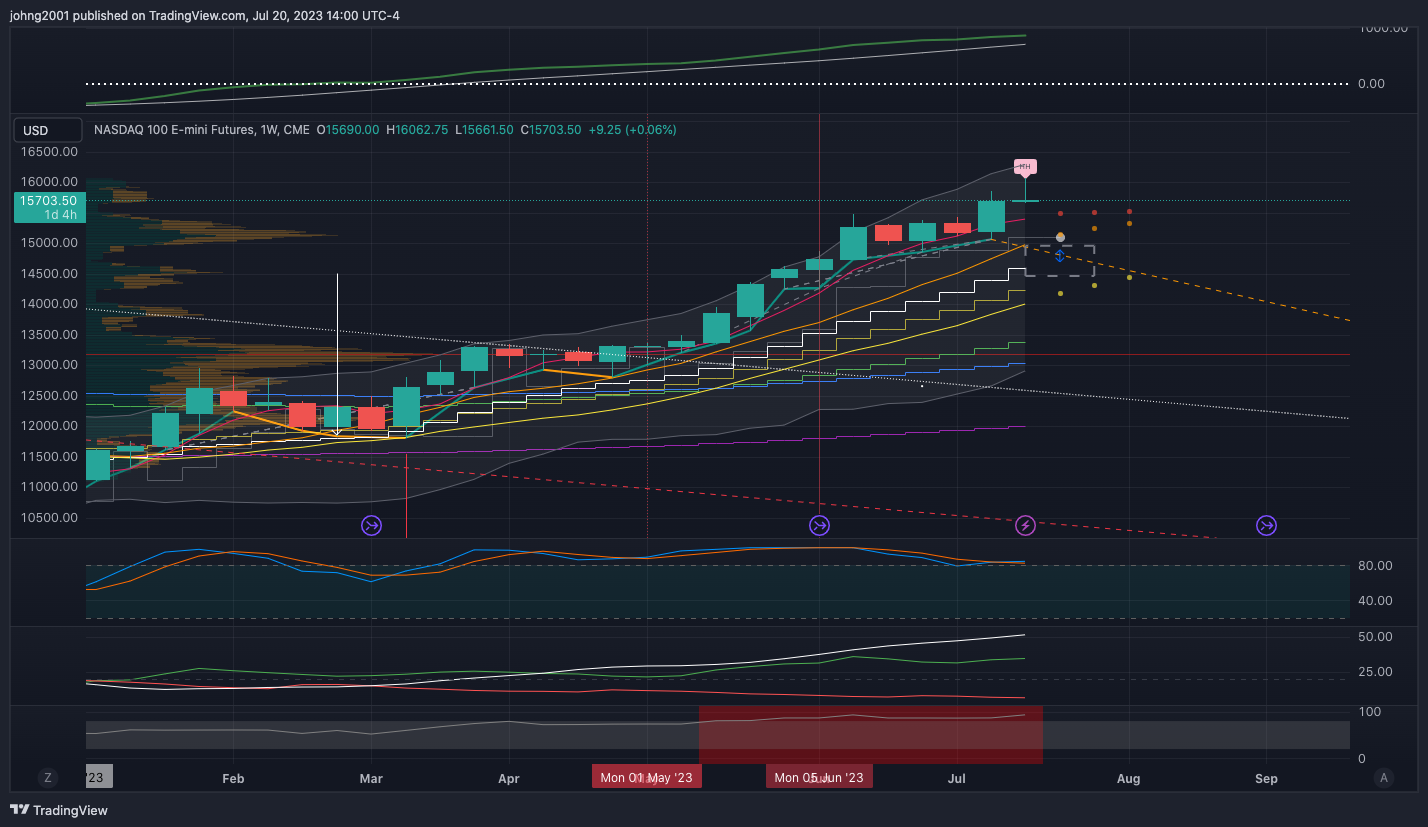The width and height of the screenshot is (1428, 827).
Task: Click the Apr label on time axis
Action: pos(508,777)
